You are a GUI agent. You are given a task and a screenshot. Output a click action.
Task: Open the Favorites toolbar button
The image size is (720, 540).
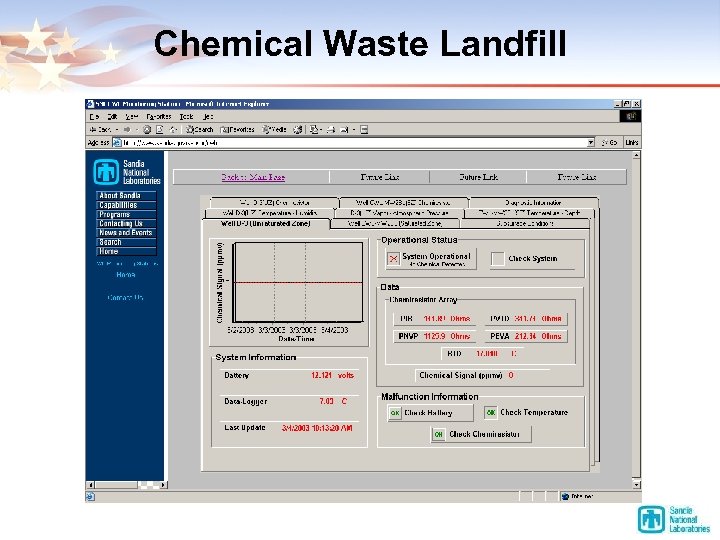click(237, 129)
